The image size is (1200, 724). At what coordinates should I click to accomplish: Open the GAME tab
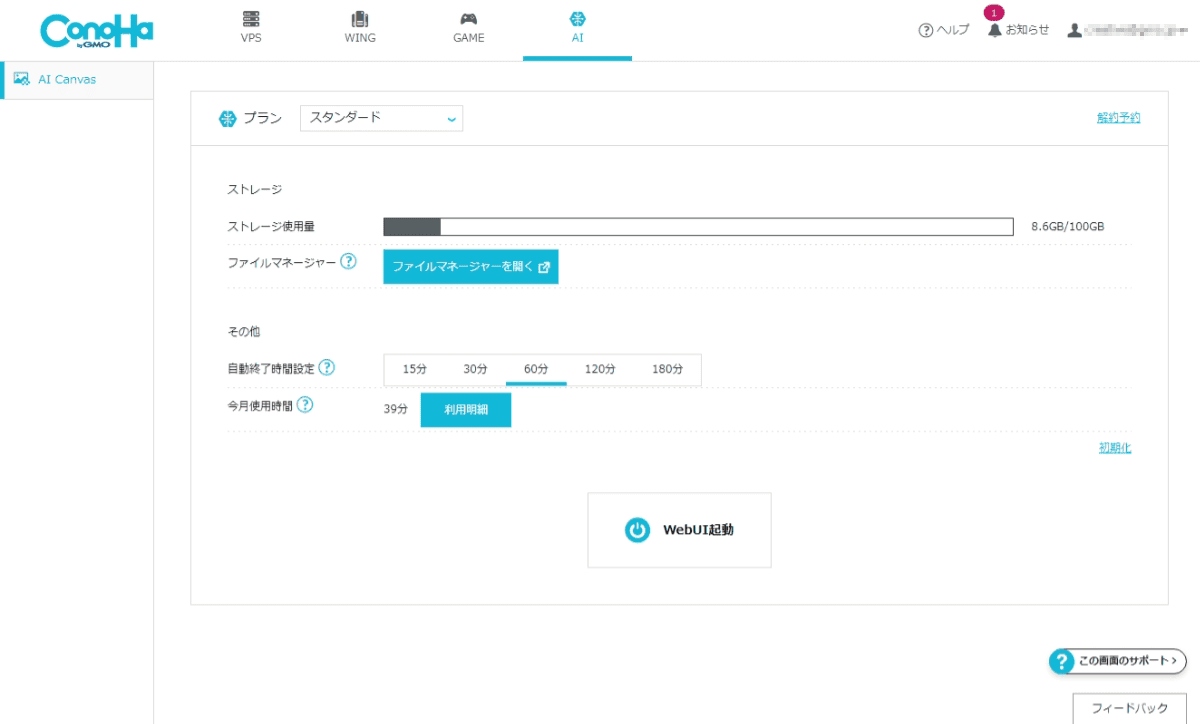coord(468,28)
